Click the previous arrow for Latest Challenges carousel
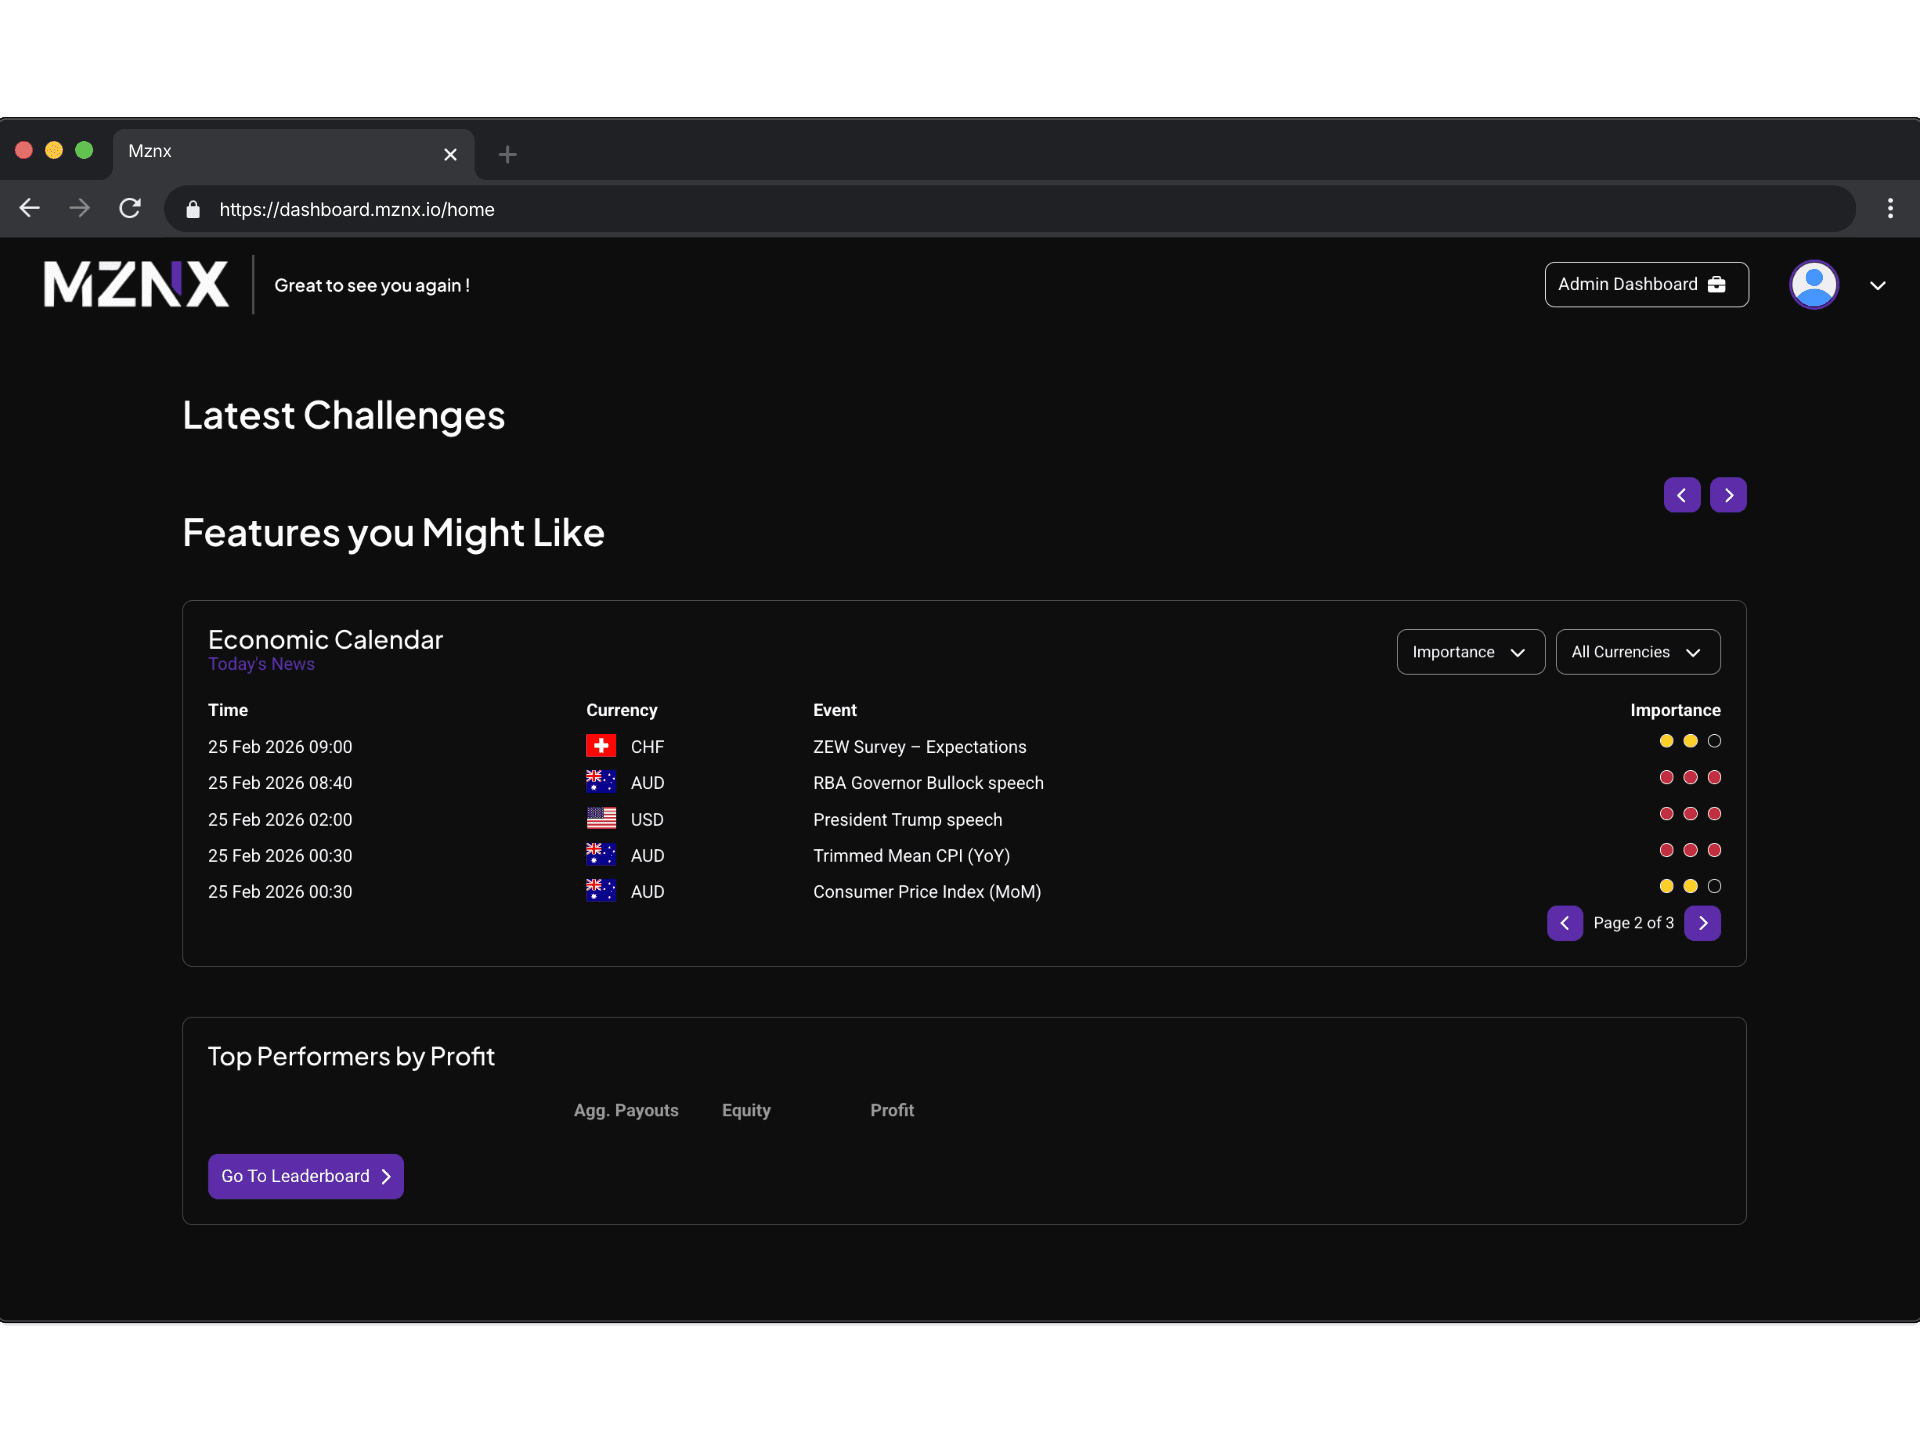The width and height of the screenshot is (1920, 1440). tap(1682, 495)
